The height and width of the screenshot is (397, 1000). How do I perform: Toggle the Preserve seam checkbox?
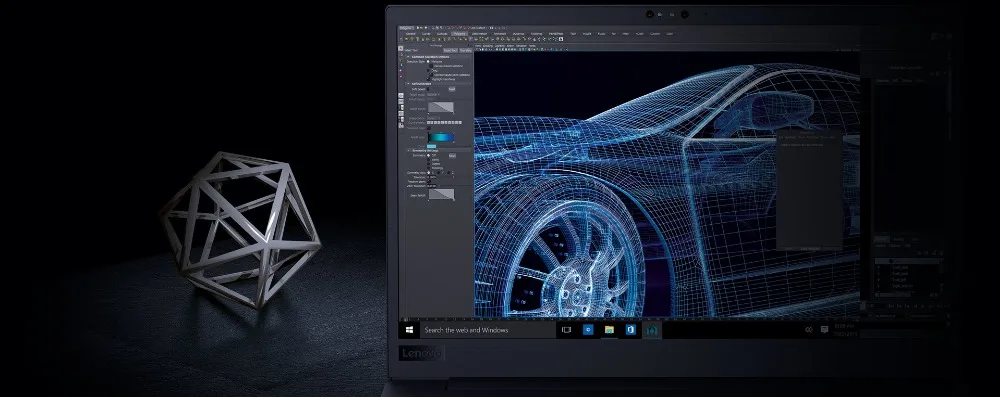pos(429,181)
